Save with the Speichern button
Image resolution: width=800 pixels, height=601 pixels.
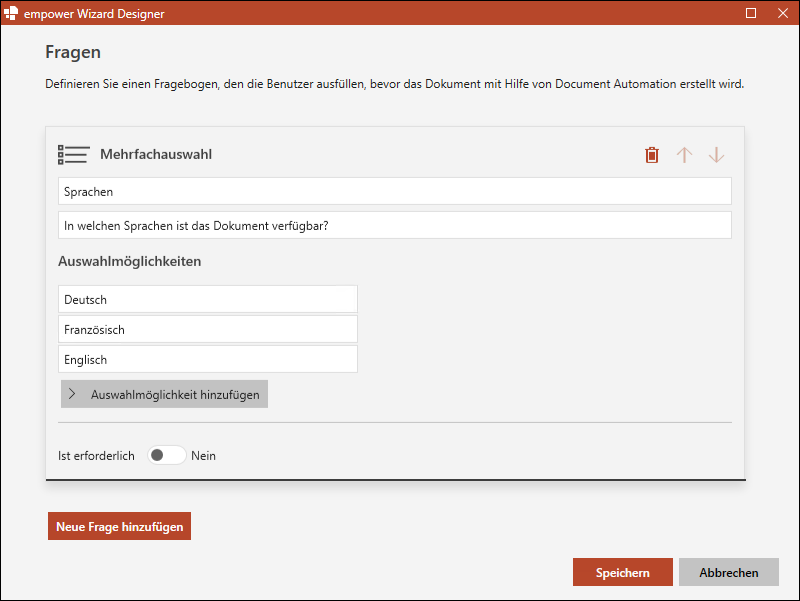(622, 572)
